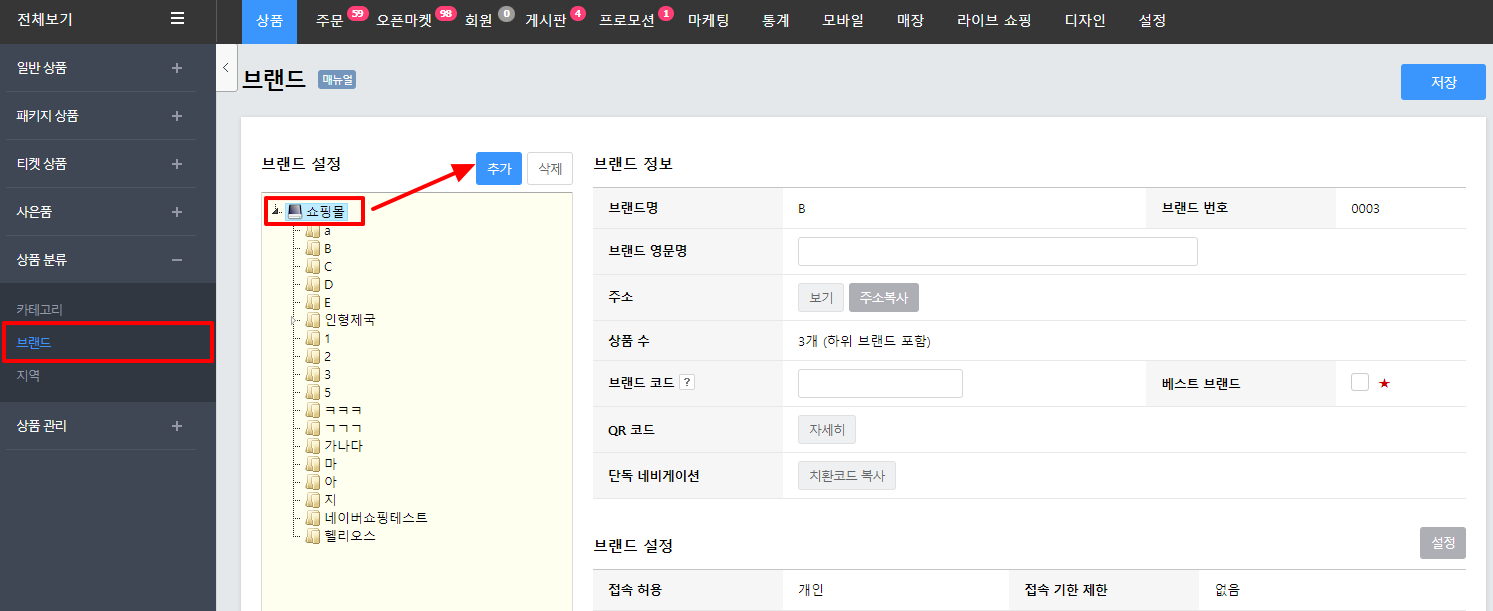1493x611 pixels.
Task: Go to 브랜드 in sidebar
Action: coord(34,343)
